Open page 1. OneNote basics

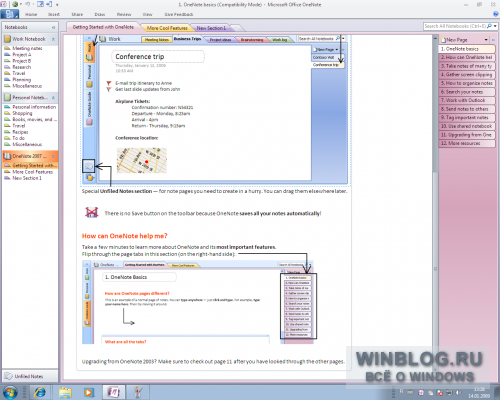pos(467,49)
